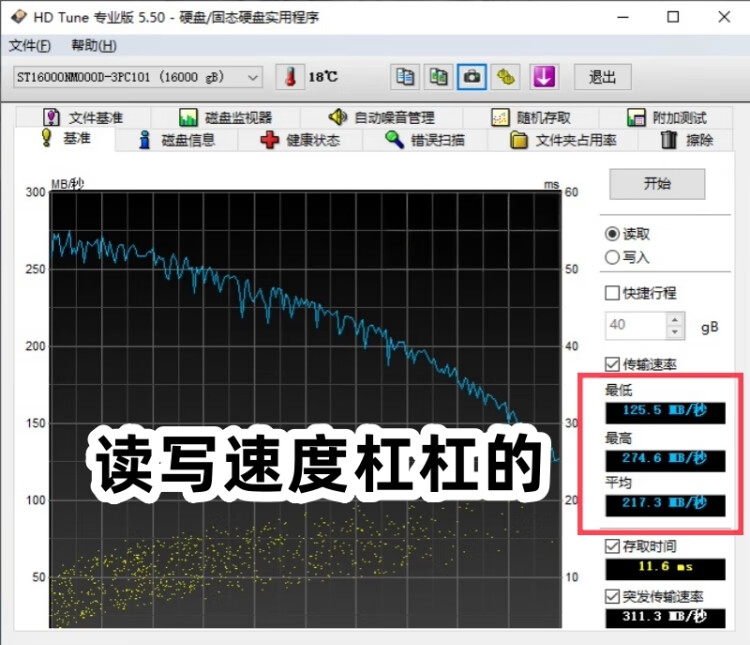The width and height of the screenshot is (750, 645).
Task: Decrease short stroke value with down arrow
Action: (x=675, y=332)
